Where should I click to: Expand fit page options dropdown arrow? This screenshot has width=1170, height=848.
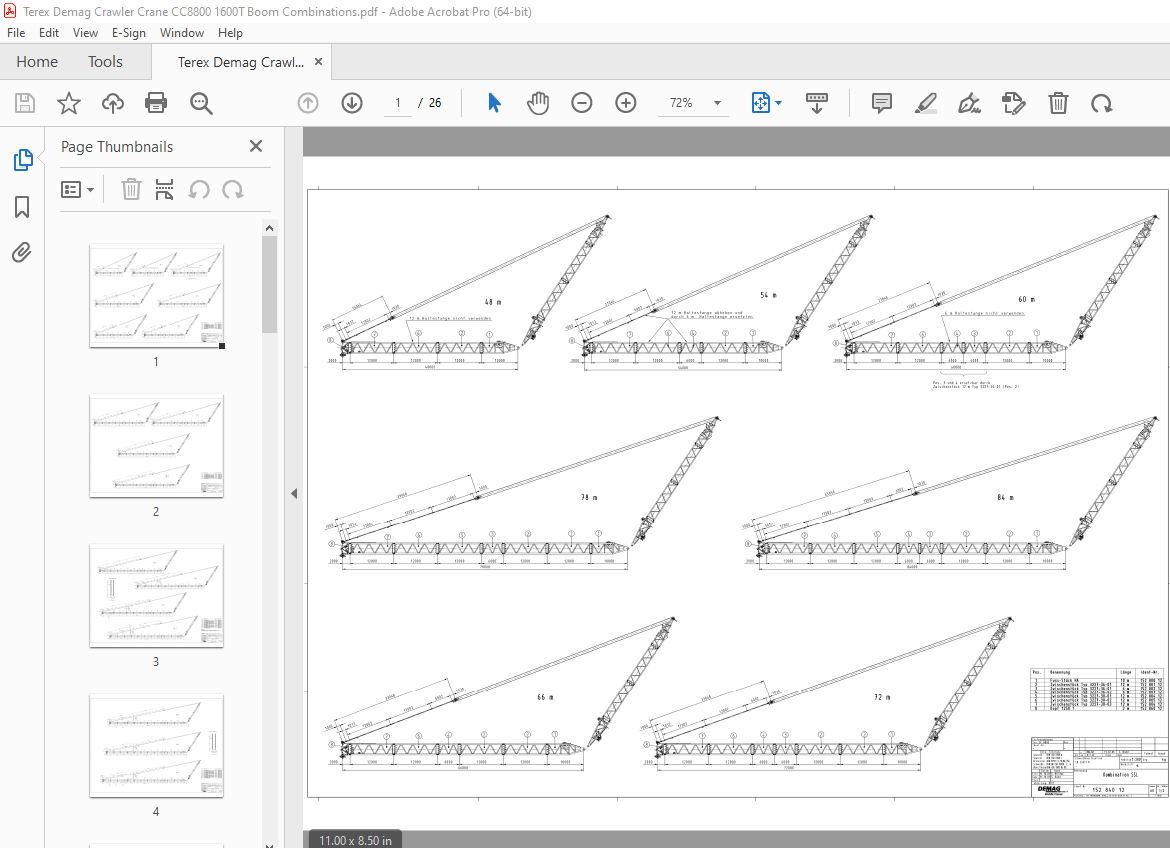(778, 103)
